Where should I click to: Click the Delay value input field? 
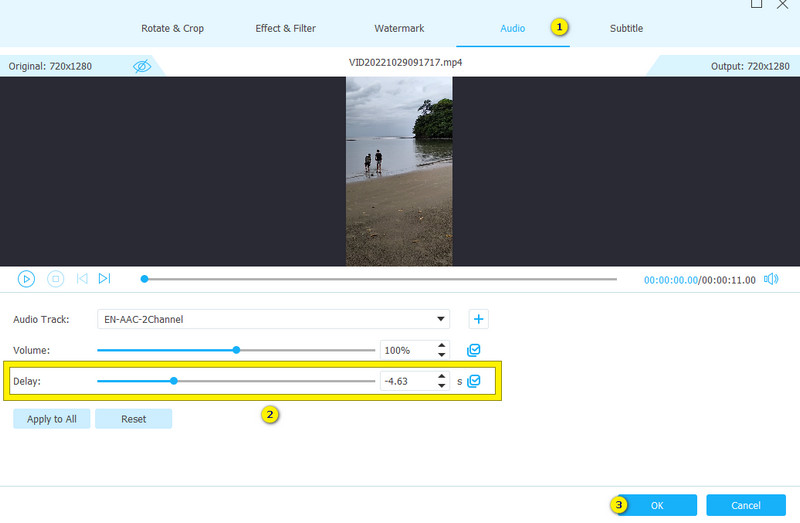(406, 381)
